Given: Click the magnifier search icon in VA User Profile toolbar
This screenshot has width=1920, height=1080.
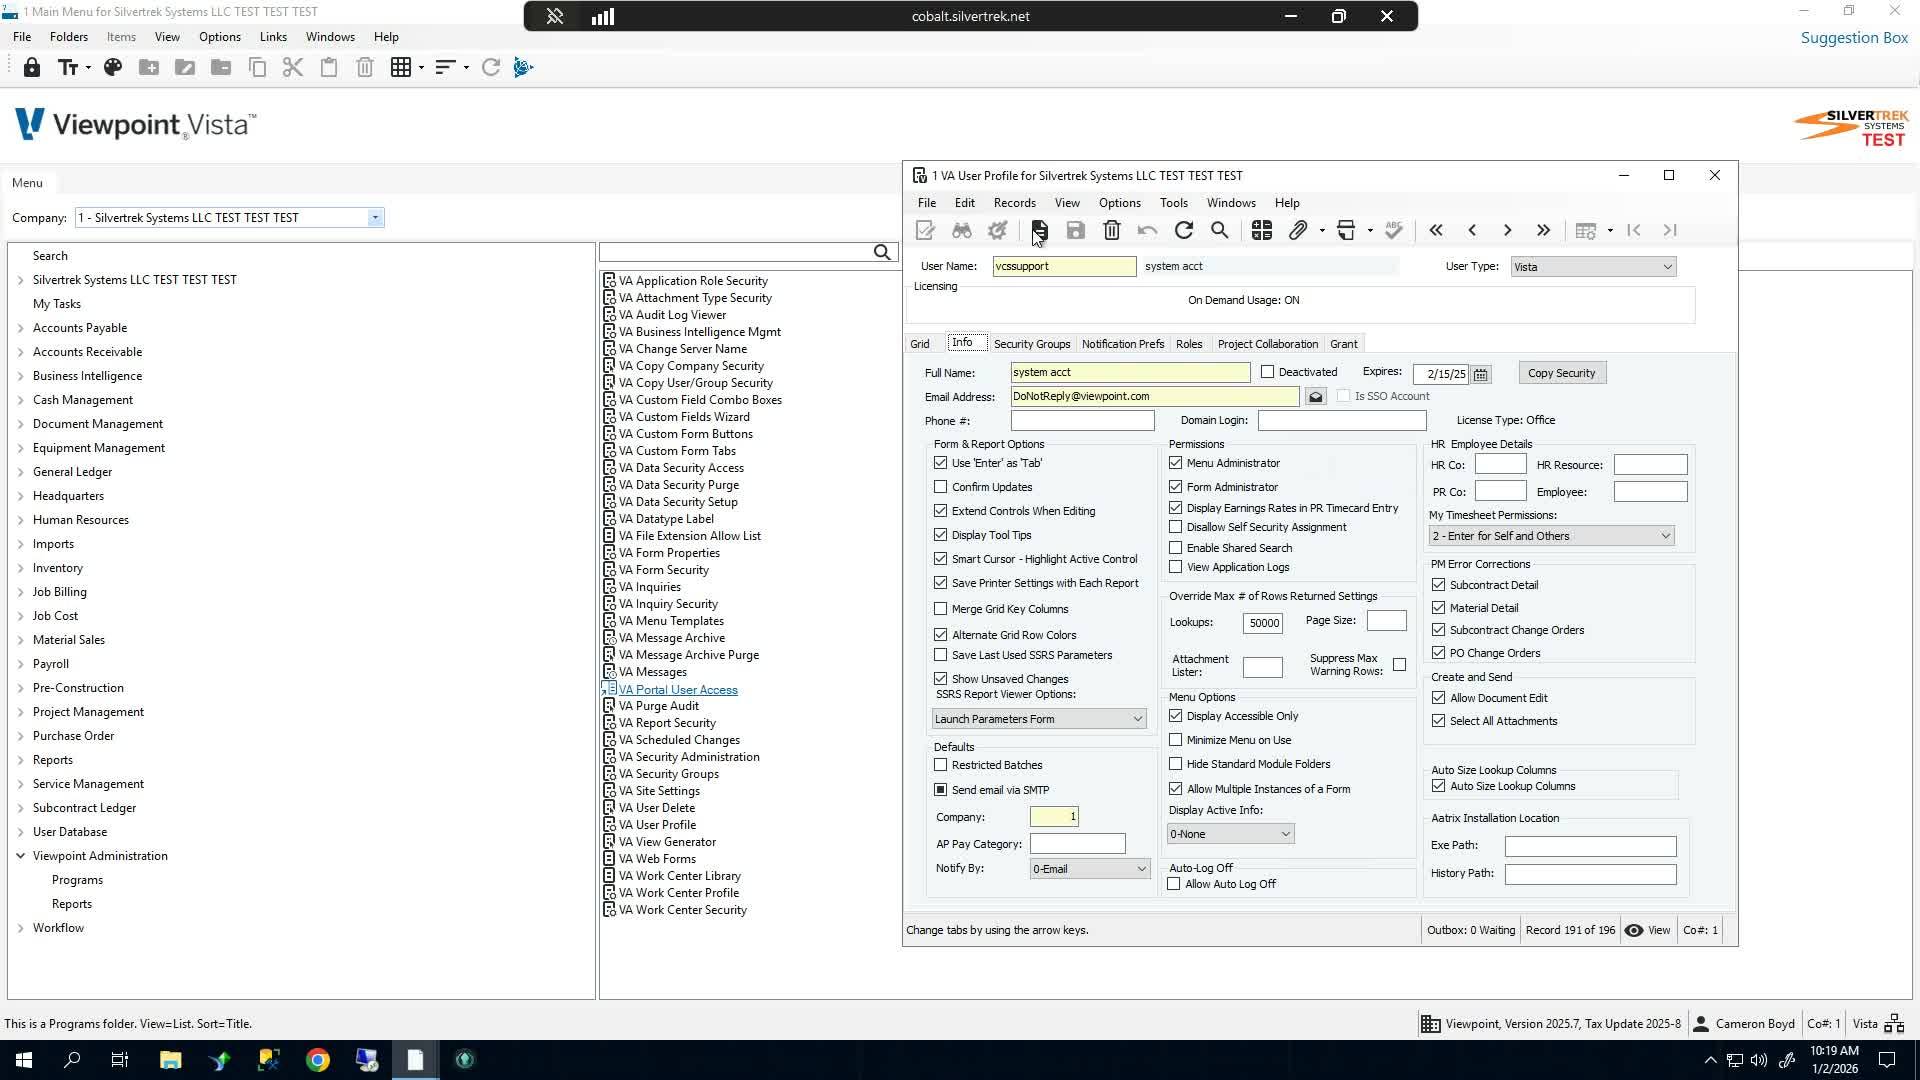Looking at the screenshot, I should [1220, 231].
